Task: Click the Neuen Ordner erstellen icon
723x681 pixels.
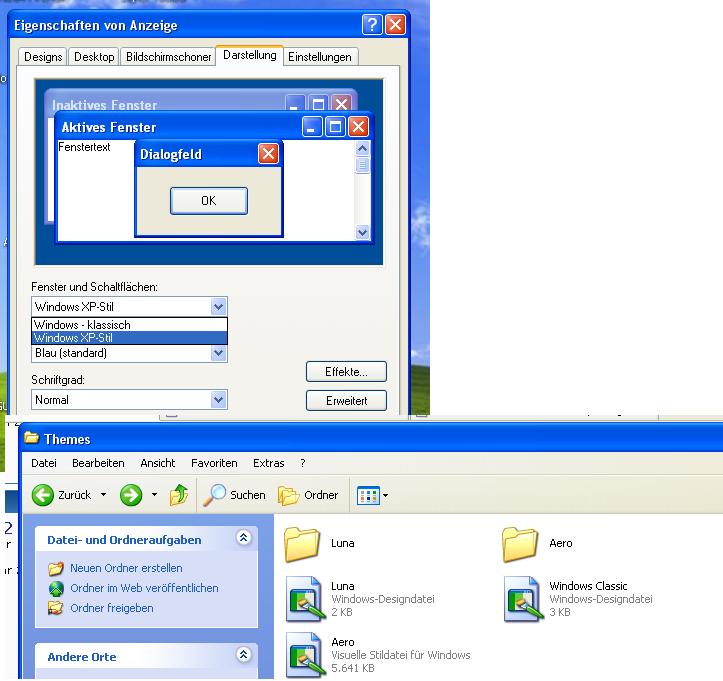Action: click(56, 568)
